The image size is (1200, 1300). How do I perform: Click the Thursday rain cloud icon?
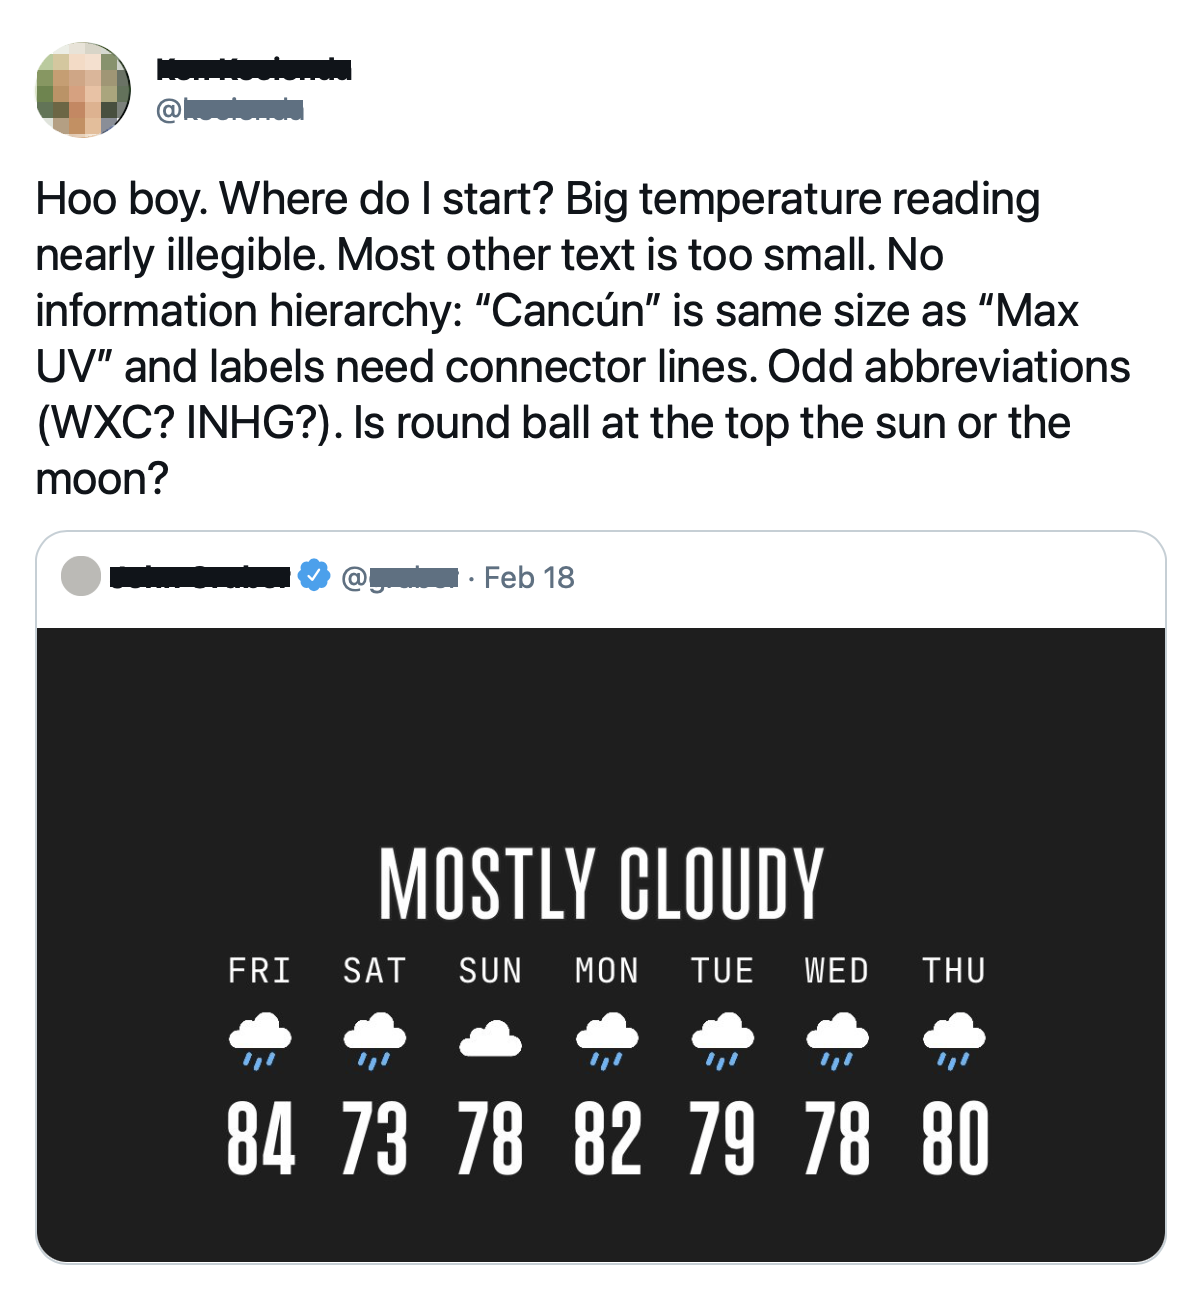(954, 1041)
